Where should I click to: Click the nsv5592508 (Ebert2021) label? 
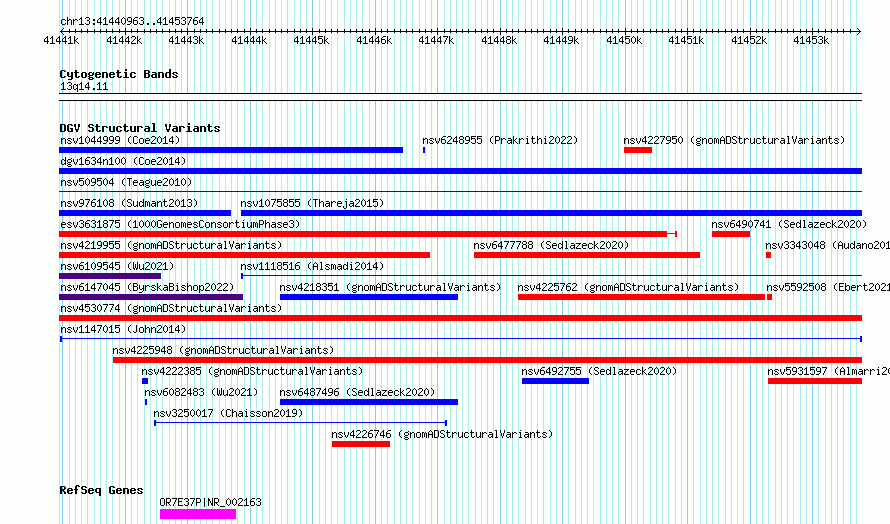point(828,287)
